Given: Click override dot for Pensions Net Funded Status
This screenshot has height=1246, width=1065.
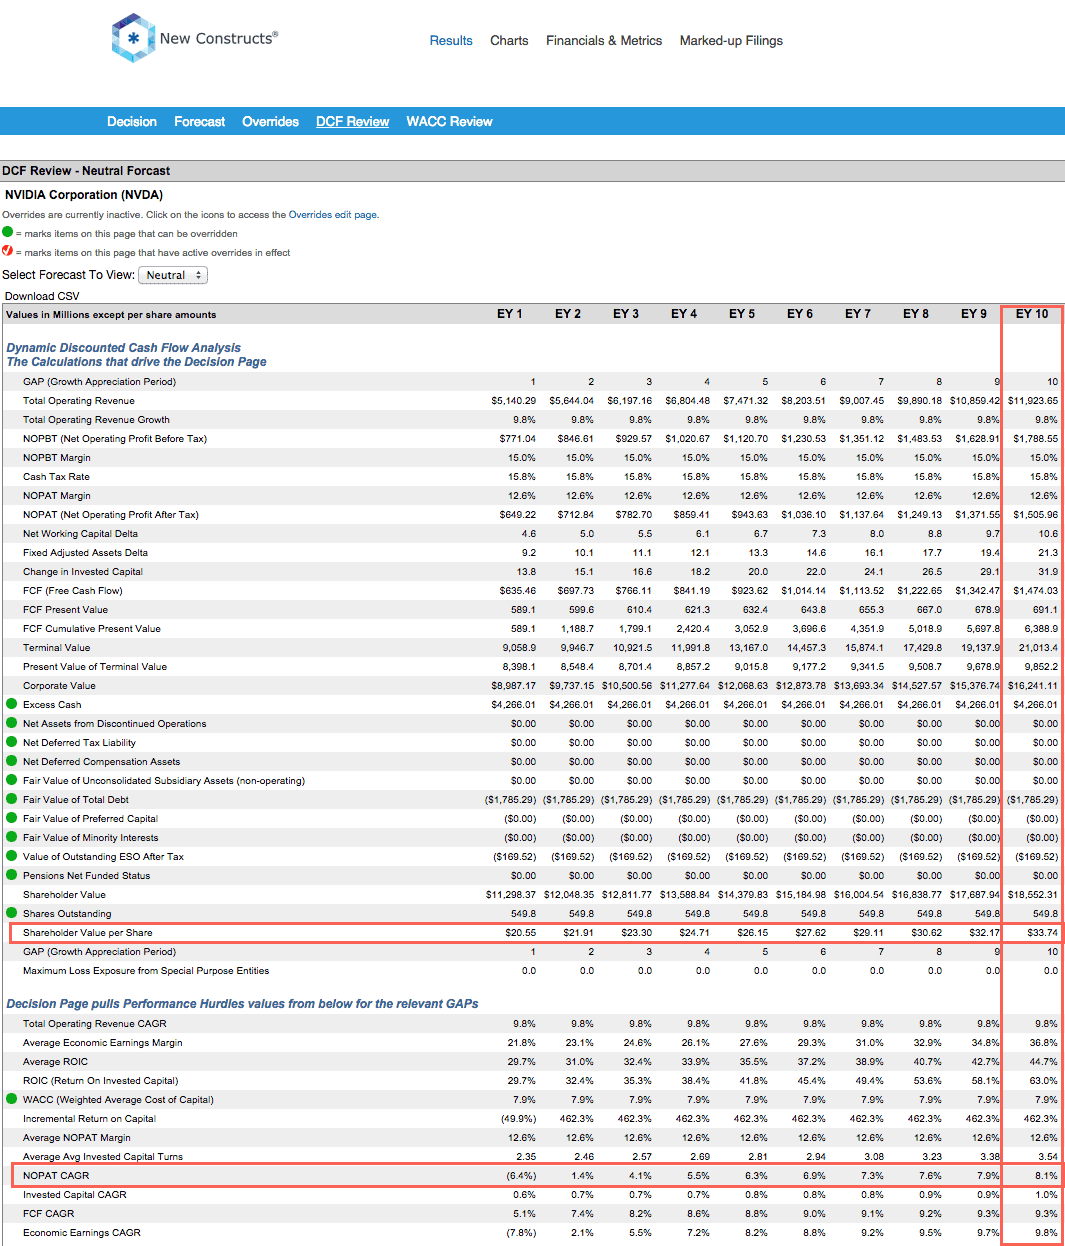Looking at the screenshot, I should tap(12, 875).
